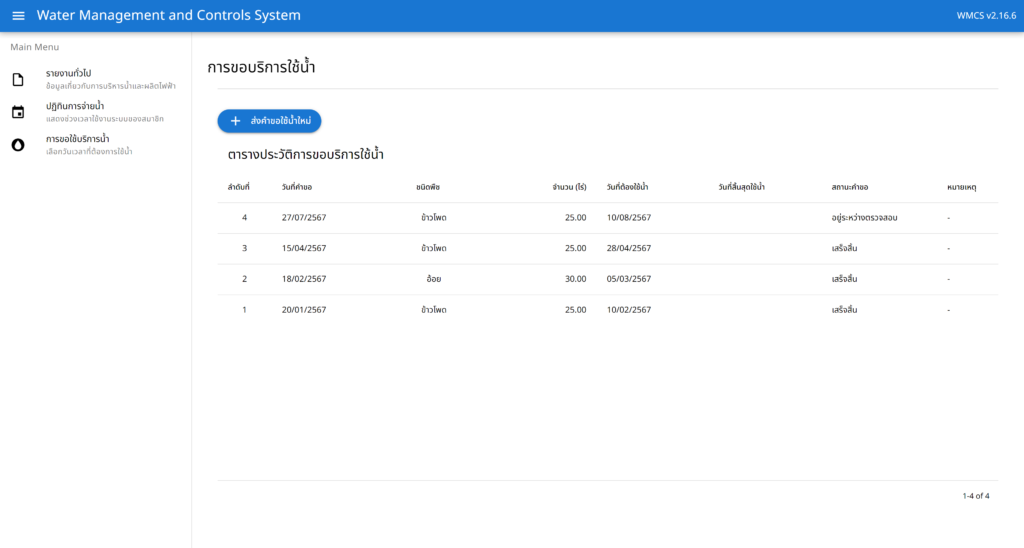This screenshot has width=1024, height=548.
Task: Click the ชนิดพืช column header
Action: click(x=428, y=187)
